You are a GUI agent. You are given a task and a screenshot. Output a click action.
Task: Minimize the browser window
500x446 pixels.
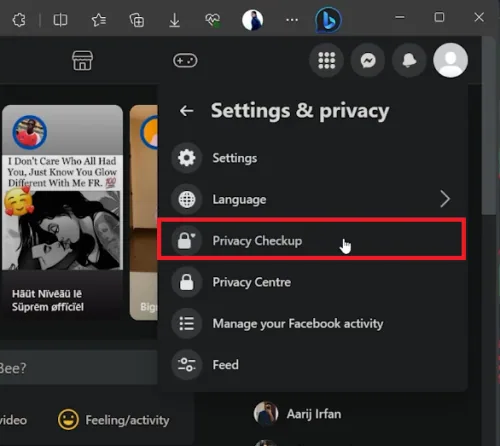click(400, 17)
